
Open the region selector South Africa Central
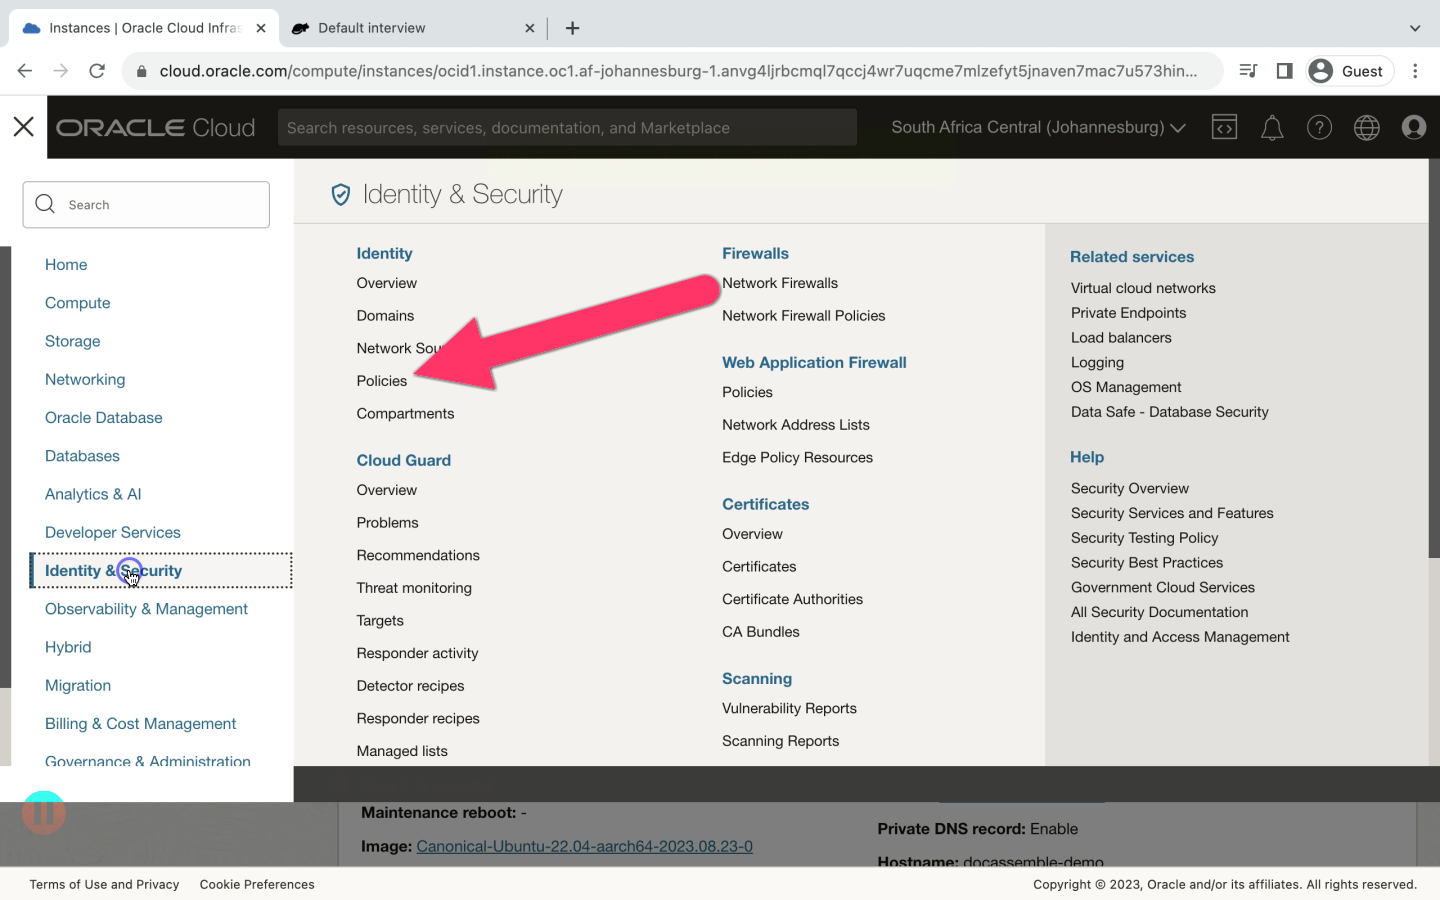point(1038,127)
